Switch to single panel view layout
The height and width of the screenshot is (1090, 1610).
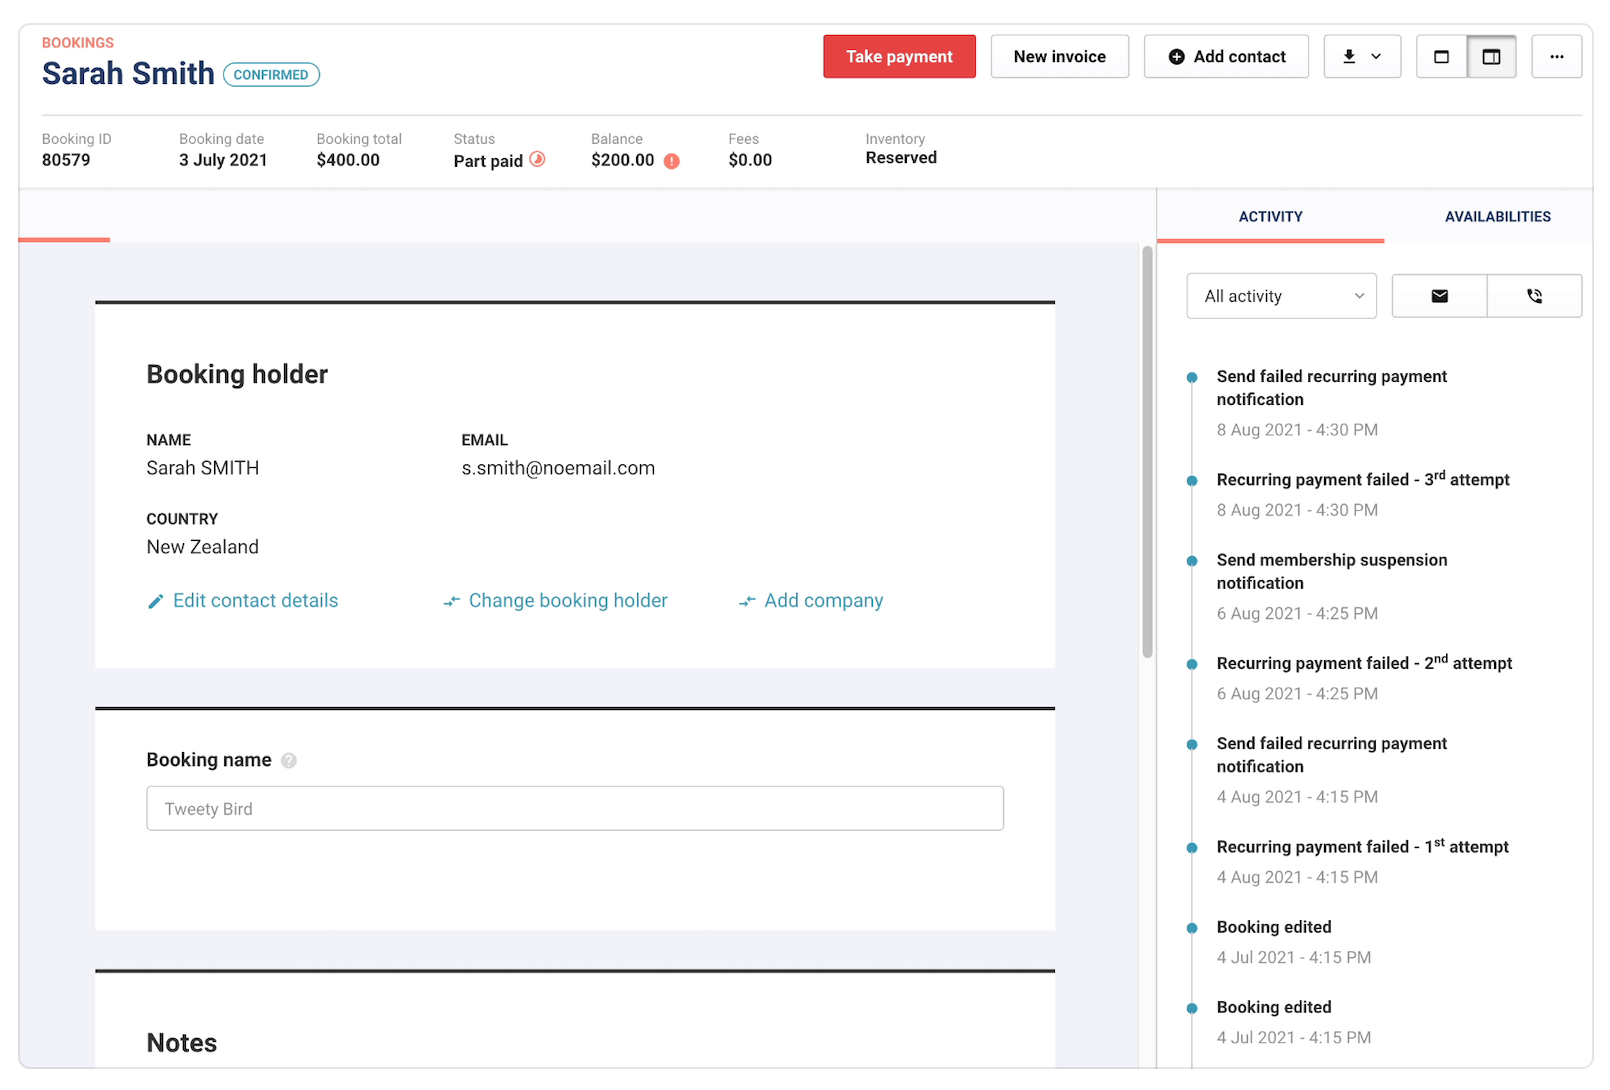[1441, 57]
